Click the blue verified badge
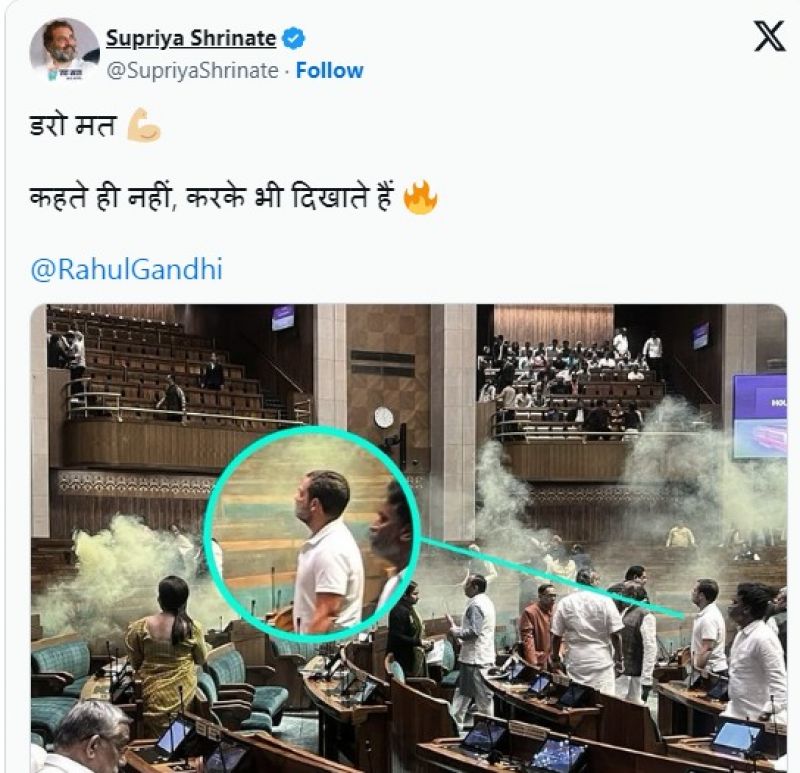 (x=293, y=39)
